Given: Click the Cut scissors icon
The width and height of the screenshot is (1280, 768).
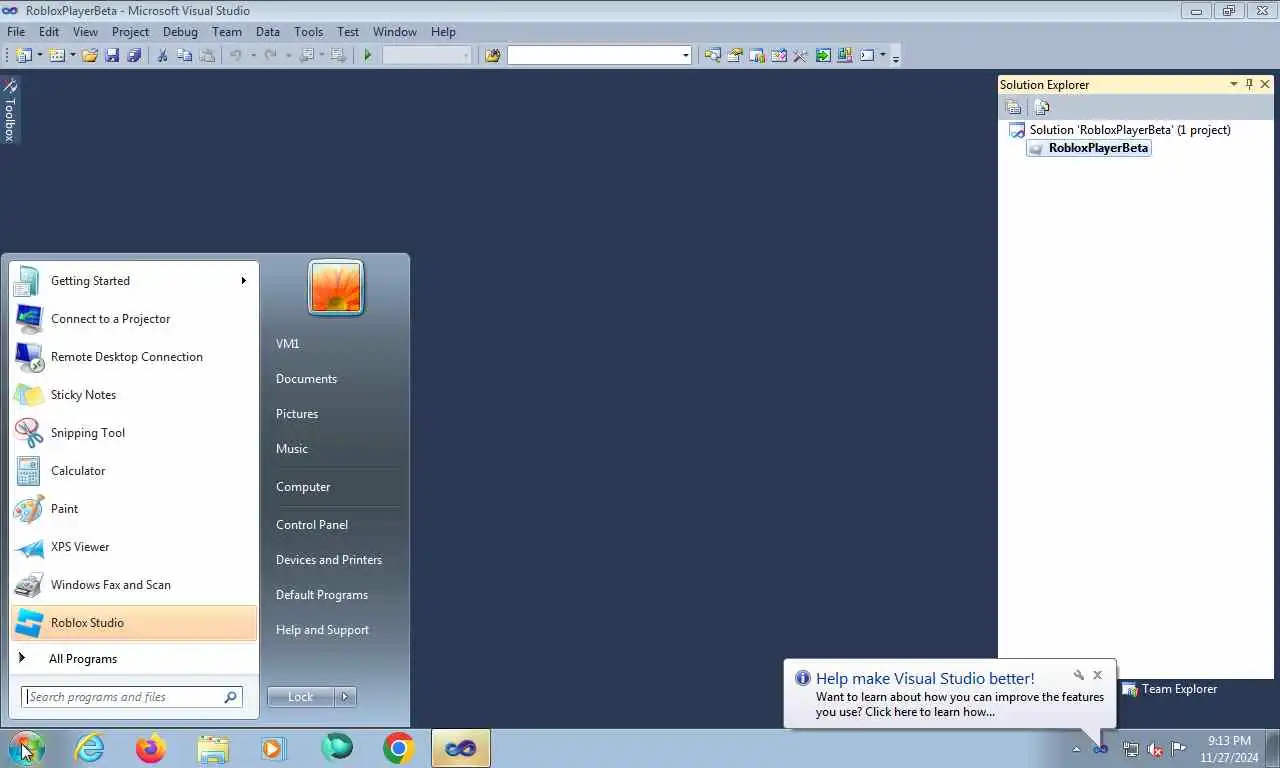Looking at the screenshot, I should 162,56.
